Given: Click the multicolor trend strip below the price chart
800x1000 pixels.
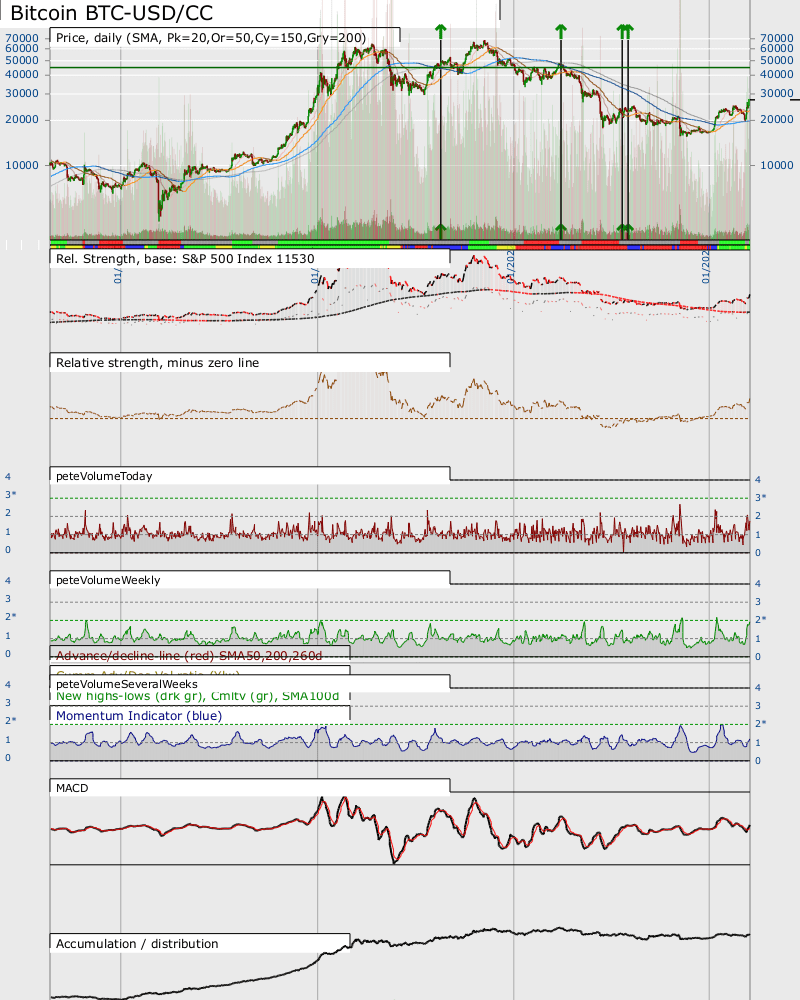Looking at the screenshot, I should 399,245.
